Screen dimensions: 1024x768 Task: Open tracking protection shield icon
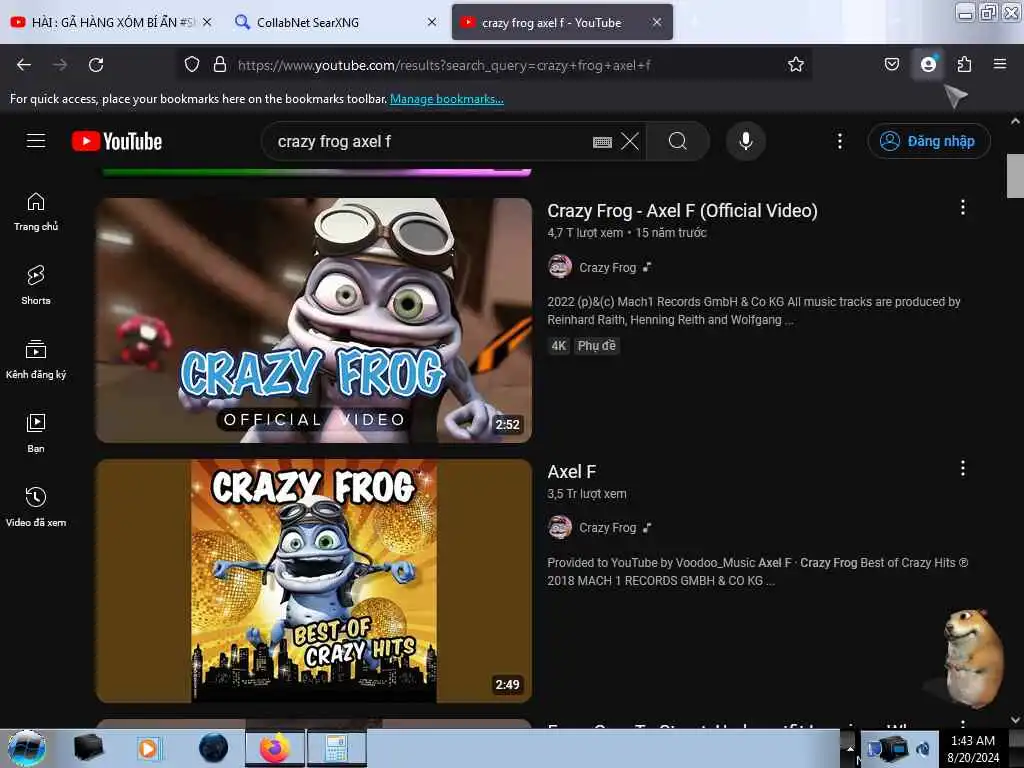point(191,65)
